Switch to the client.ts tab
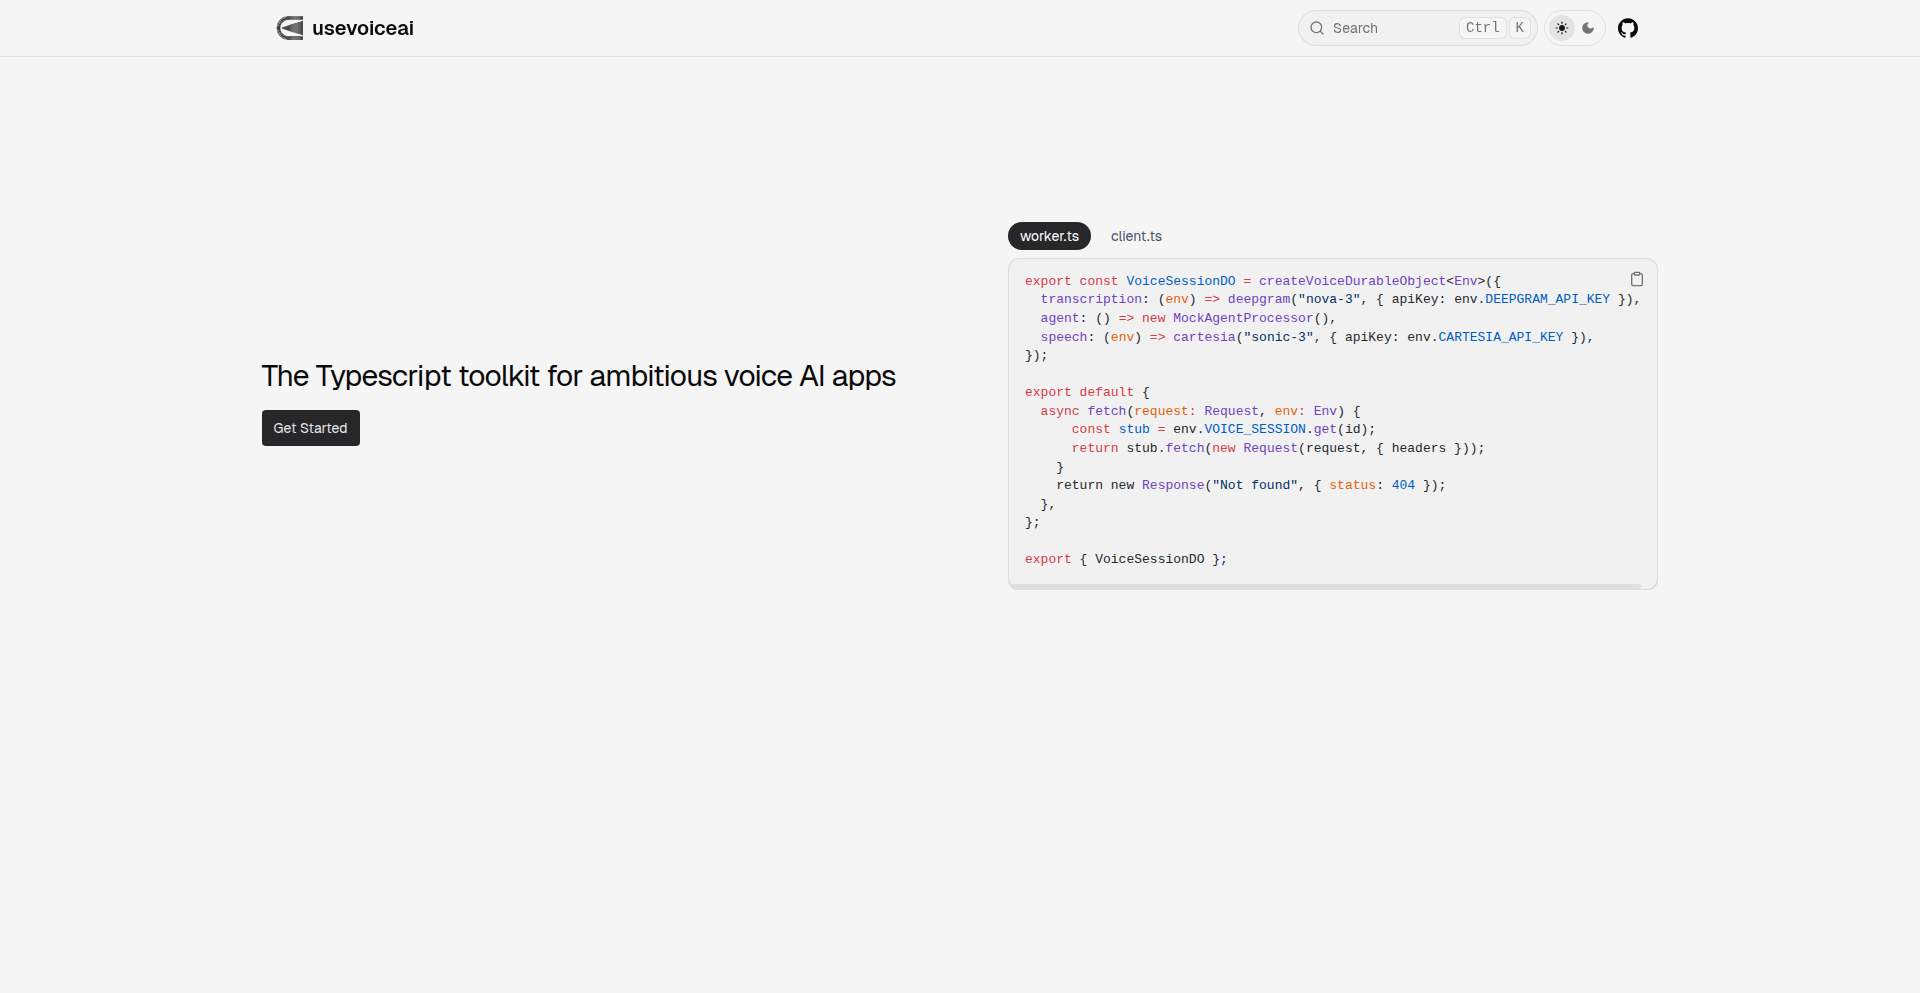This screenshot has width=1920, height=993. click(1136, 236)
